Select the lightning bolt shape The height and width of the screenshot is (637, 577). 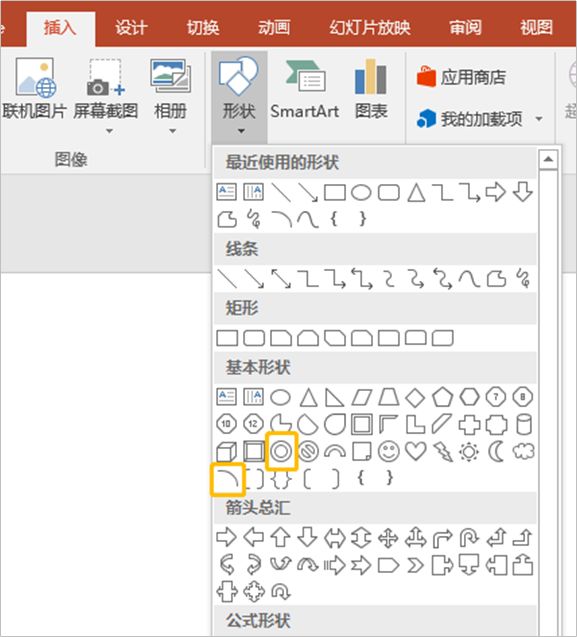(443, 451)
